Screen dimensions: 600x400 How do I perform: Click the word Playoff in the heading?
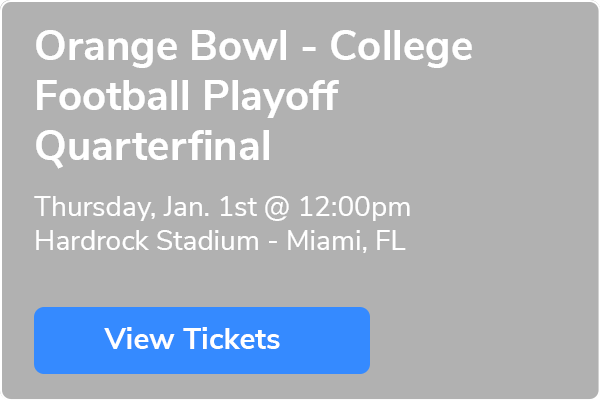point(271,96)
